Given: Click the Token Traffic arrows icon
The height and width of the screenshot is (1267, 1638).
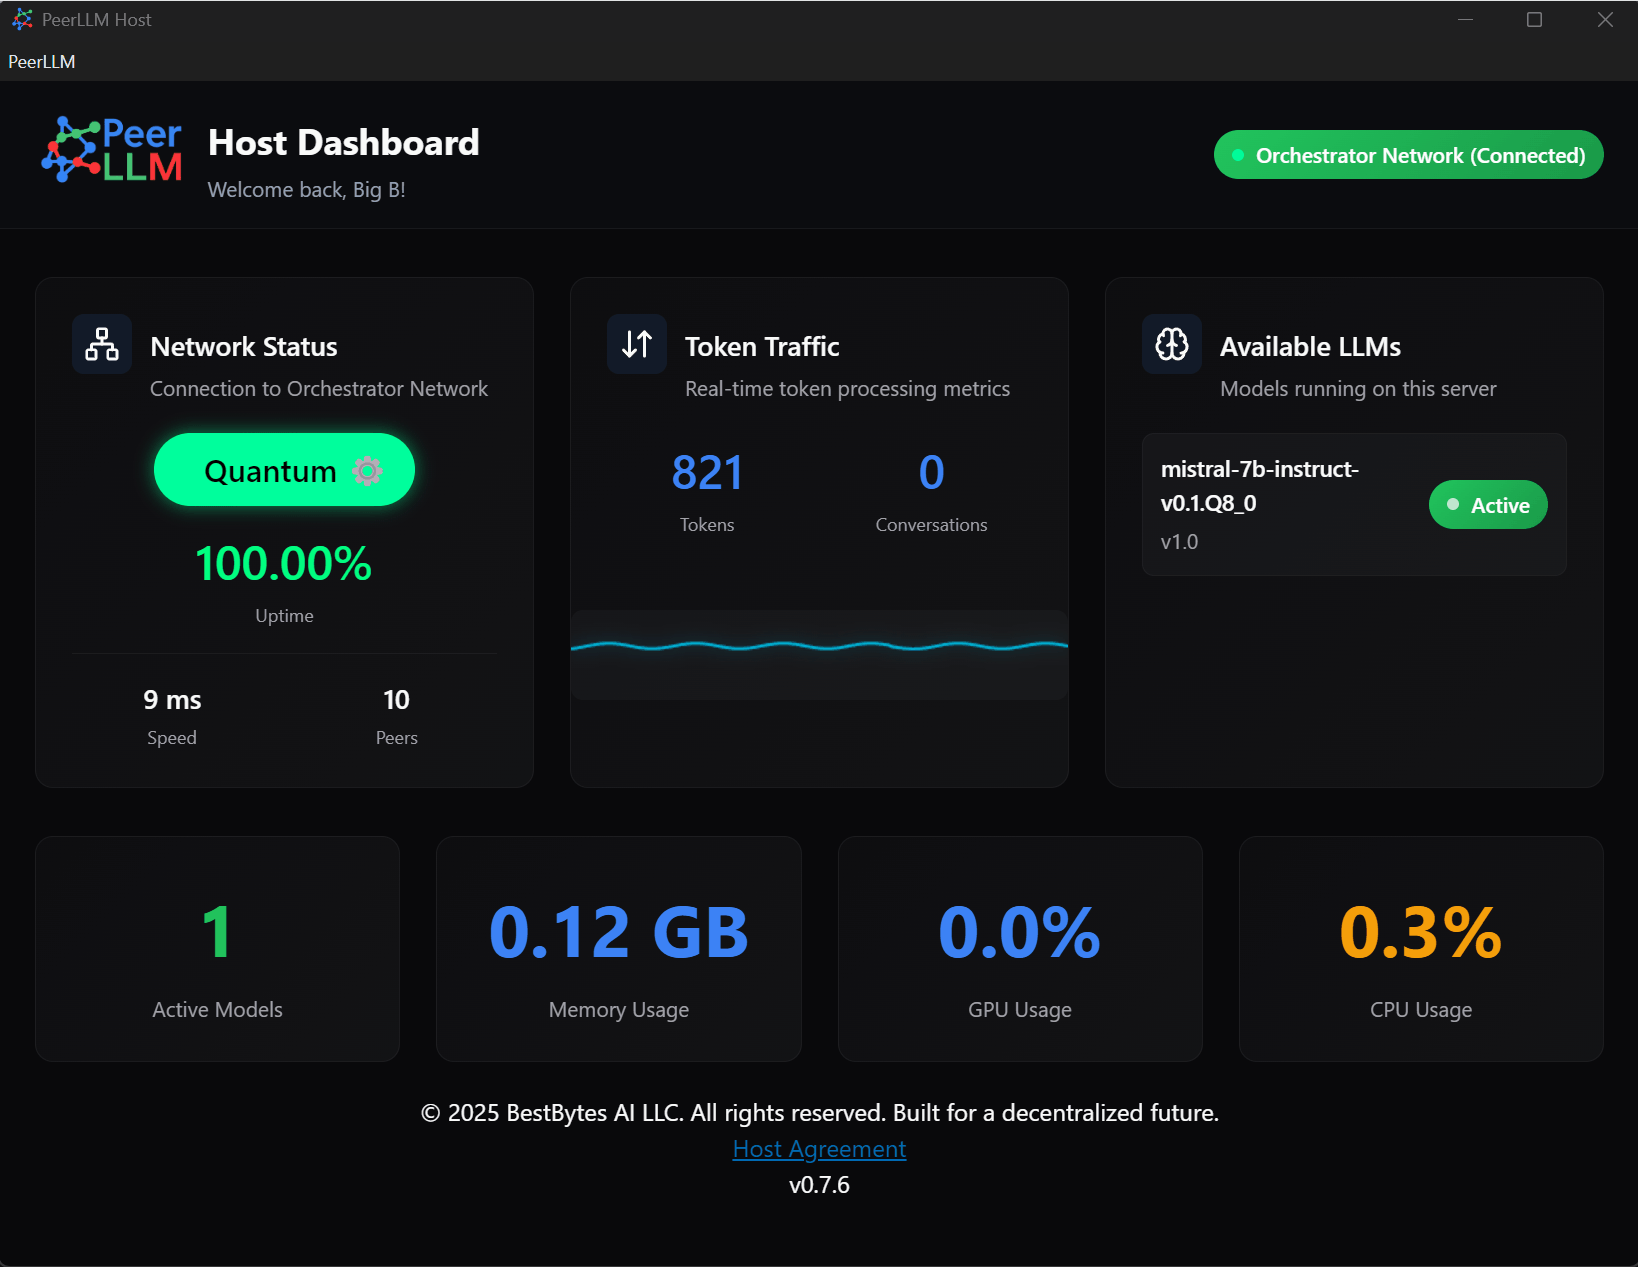Looking at the screenshot, I should tap(637, 344).
